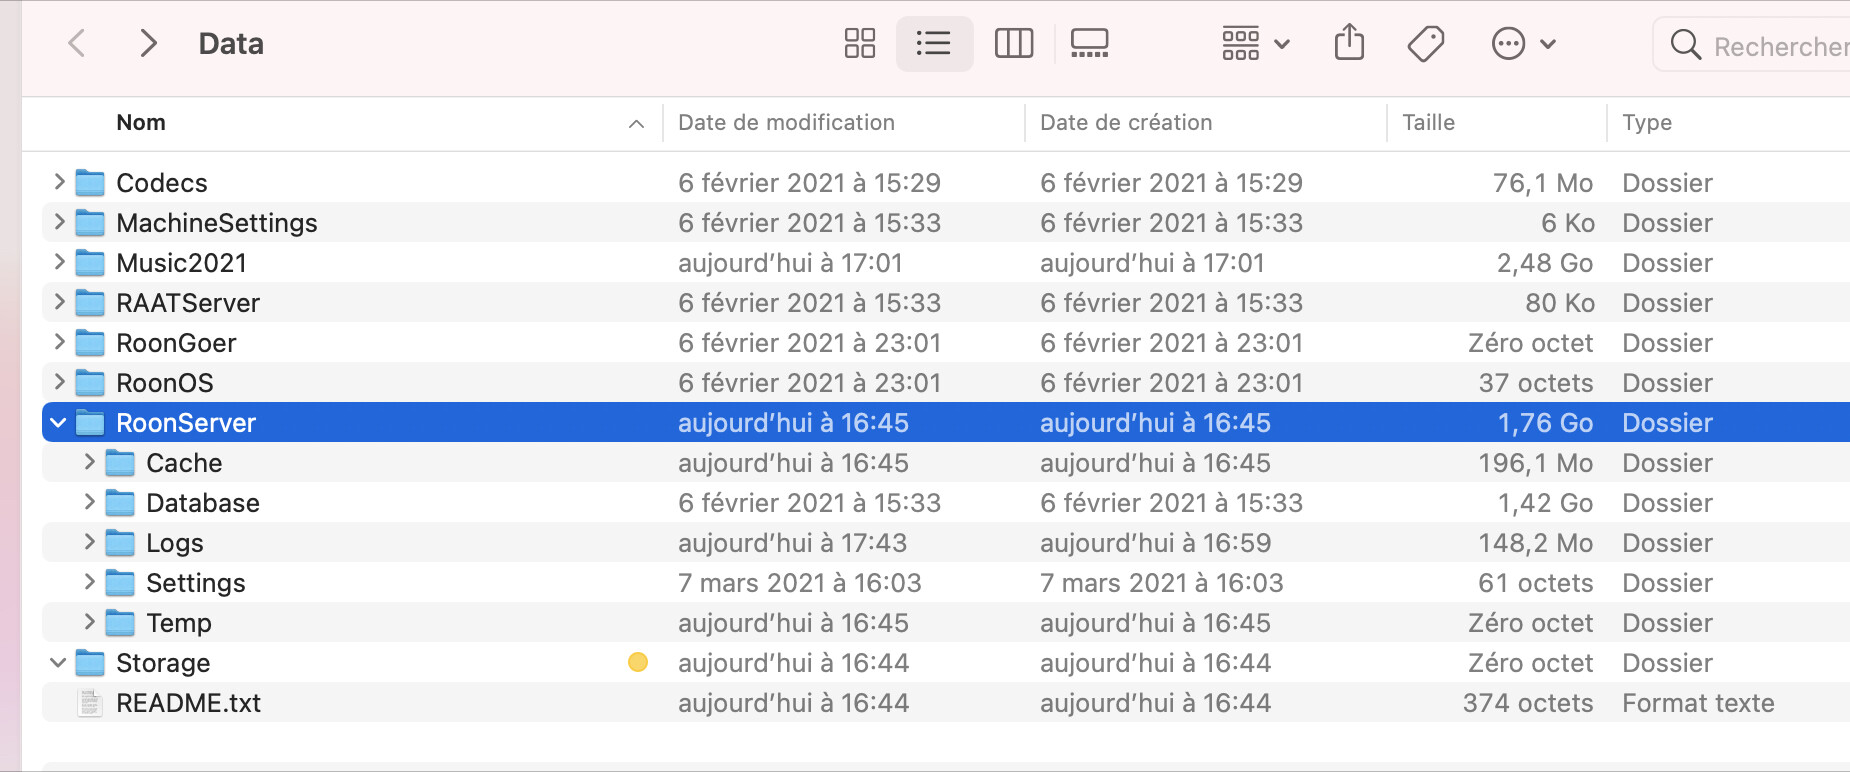The image size is (1850, 772).
Task: Focus the Rechercher search field
Action: point(1752,45)
